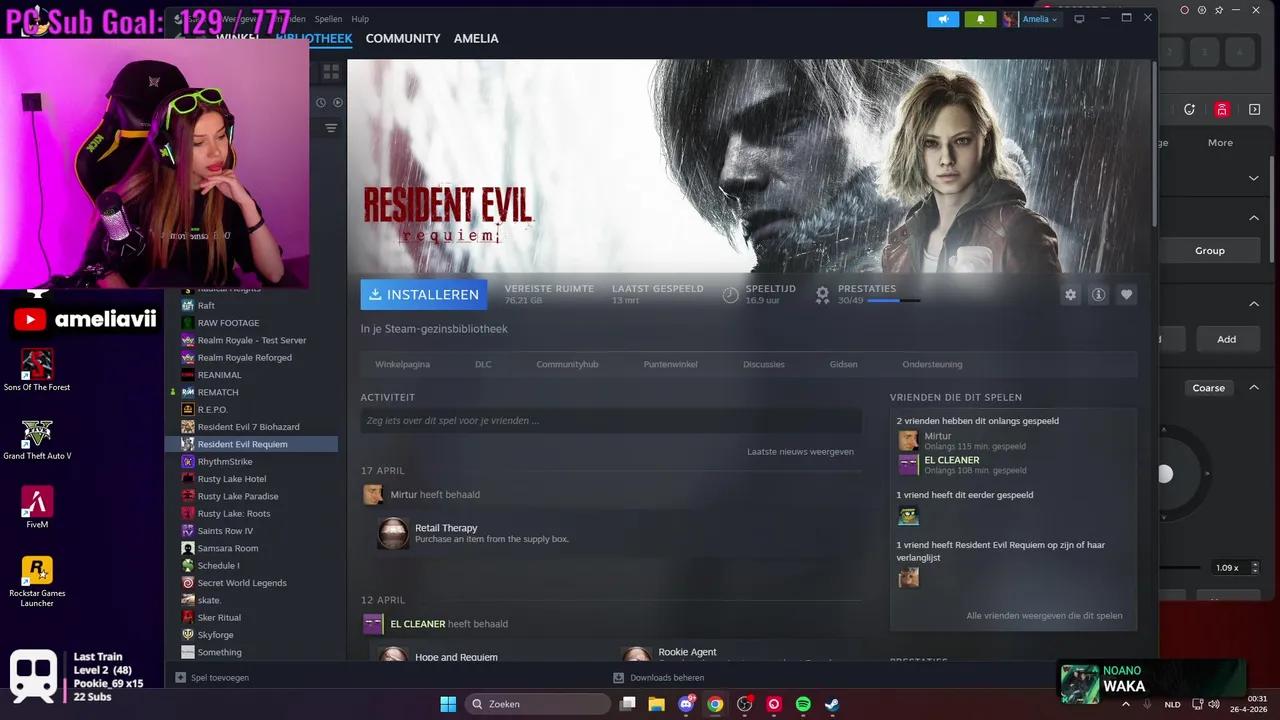Open Communityhub tab
The width and height of the screenshot is (1280, 720).
click(x=567, y=364)
